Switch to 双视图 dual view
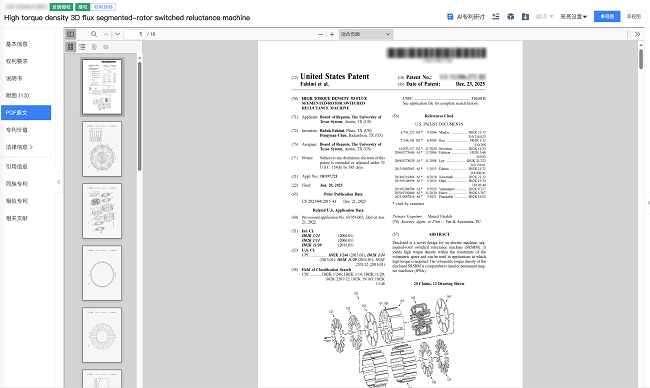 [633, 16]
